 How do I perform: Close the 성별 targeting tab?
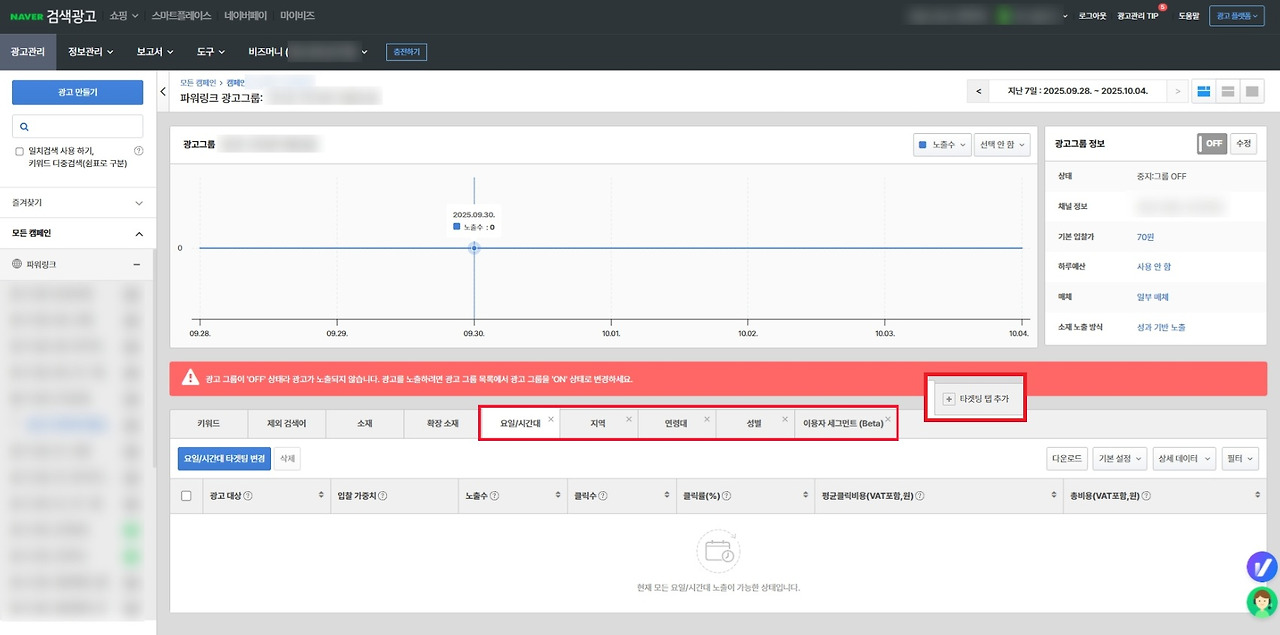[x=785, y=419]
